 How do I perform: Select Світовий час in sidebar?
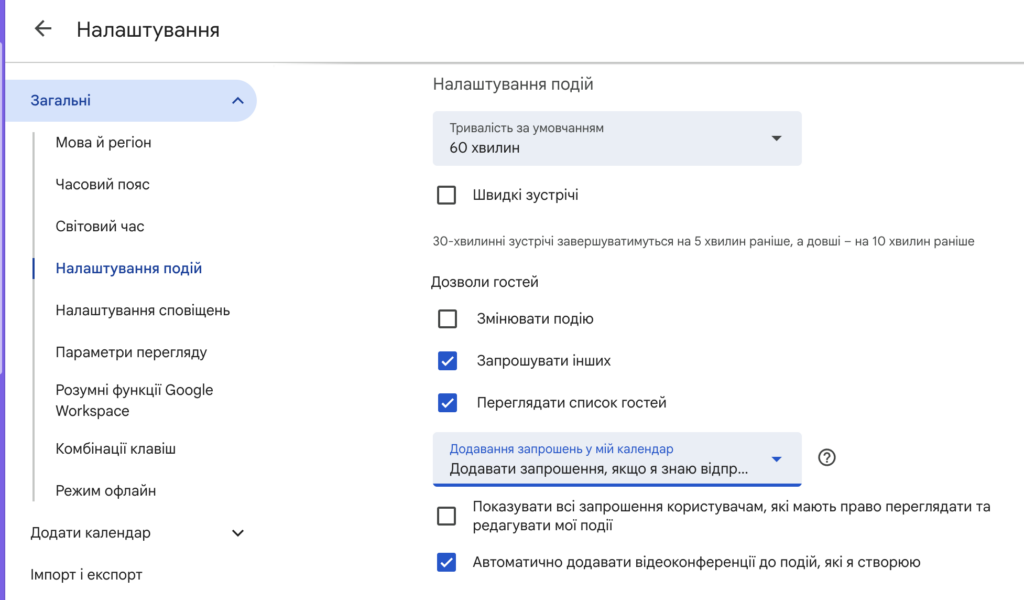(100, 226)
